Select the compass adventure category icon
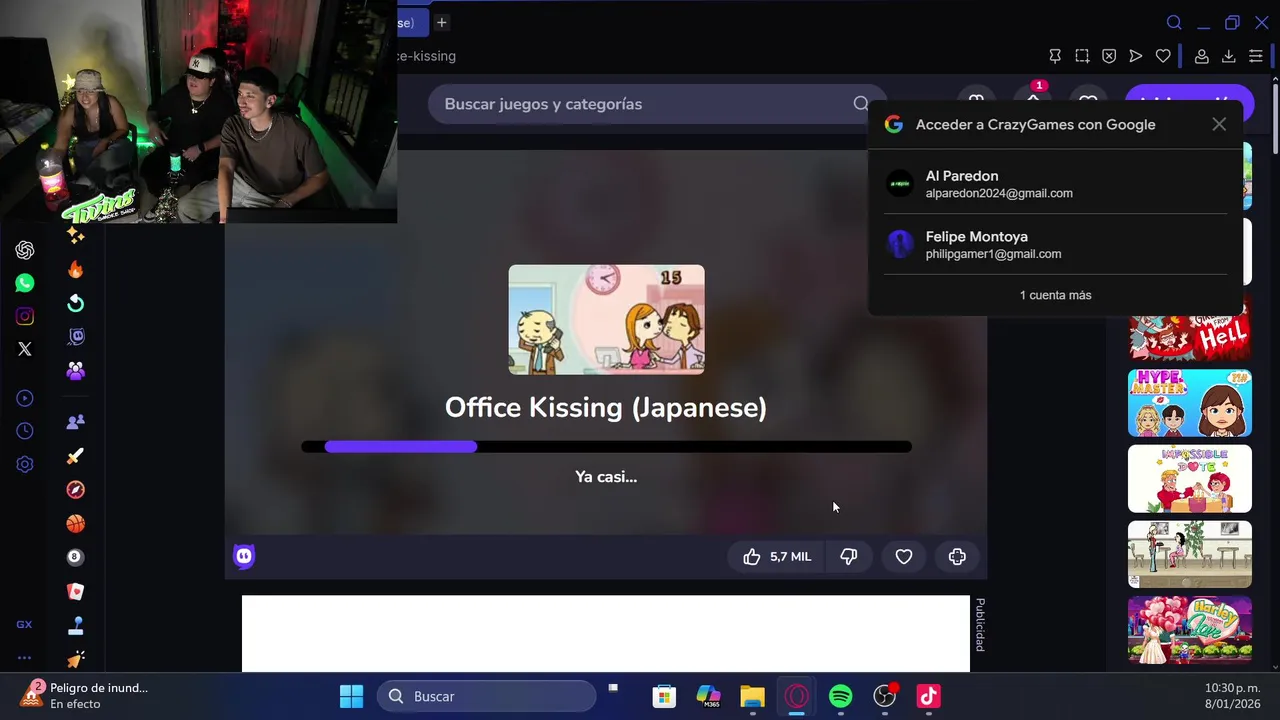The height and width of the screenshot is (720, 1280). (76, 490)
